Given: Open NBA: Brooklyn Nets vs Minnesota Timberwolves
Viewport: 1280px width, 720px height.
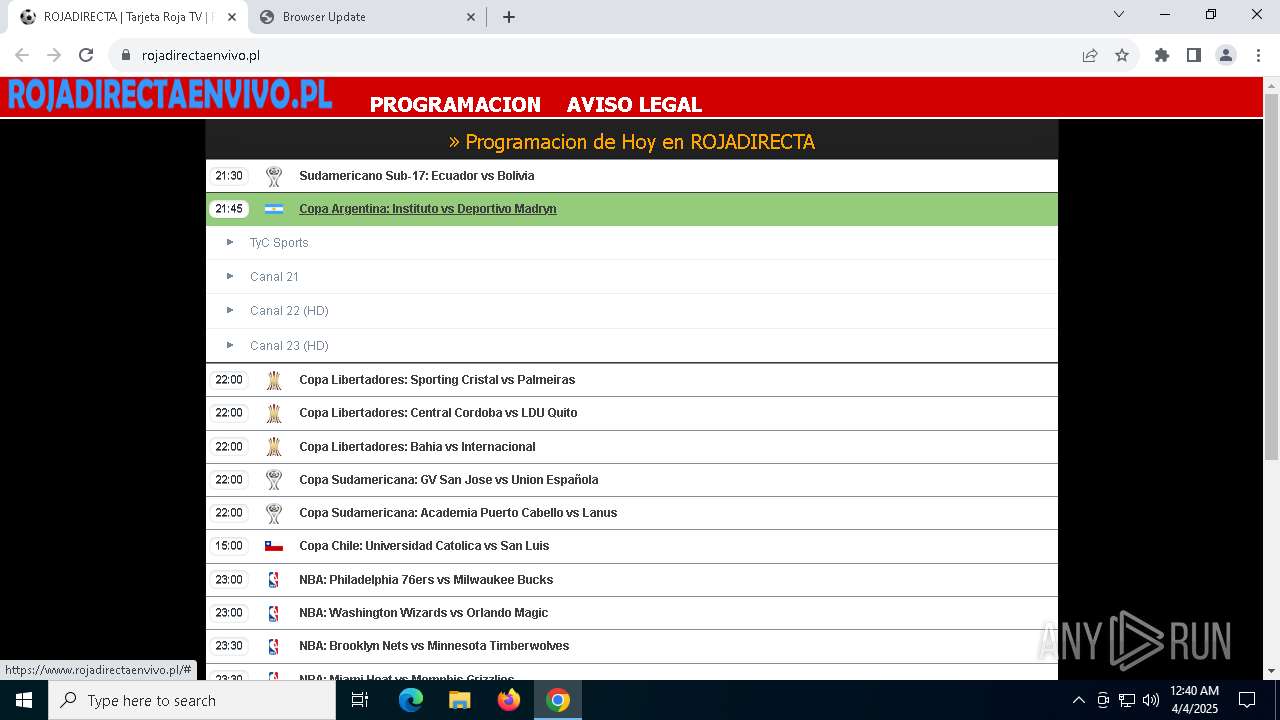Looking at the screenshot, I should [x=434, y=646].
